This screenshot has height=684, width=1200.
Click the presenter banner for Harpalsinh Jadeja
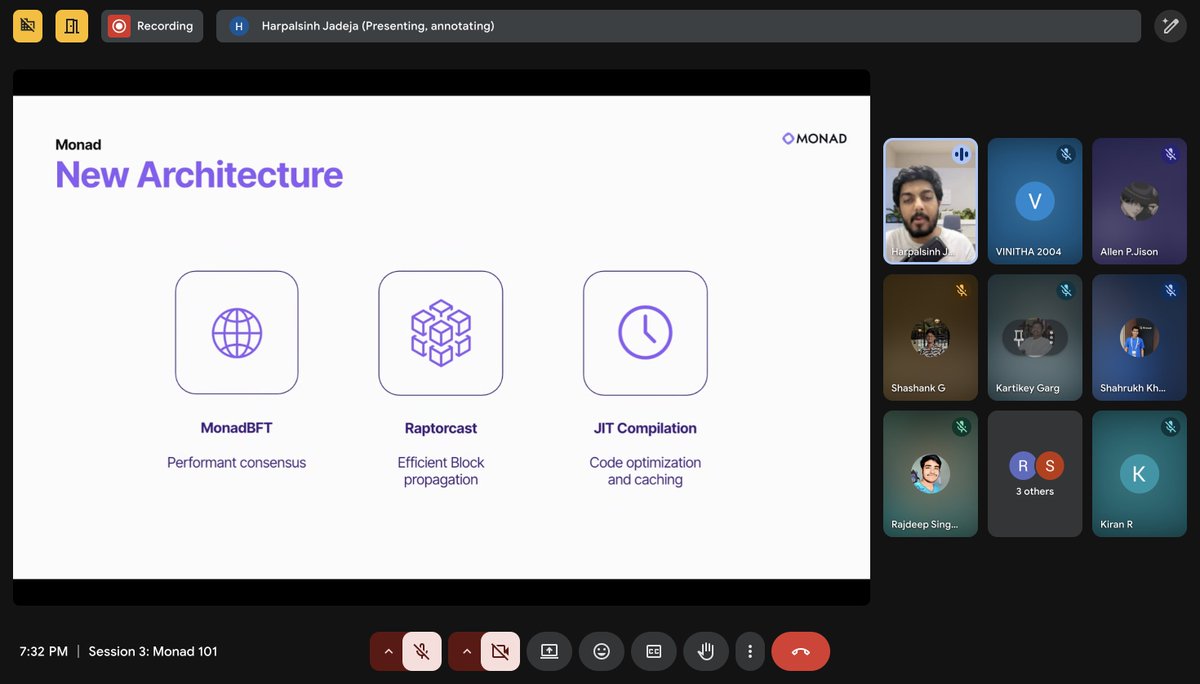click(678, 26)
